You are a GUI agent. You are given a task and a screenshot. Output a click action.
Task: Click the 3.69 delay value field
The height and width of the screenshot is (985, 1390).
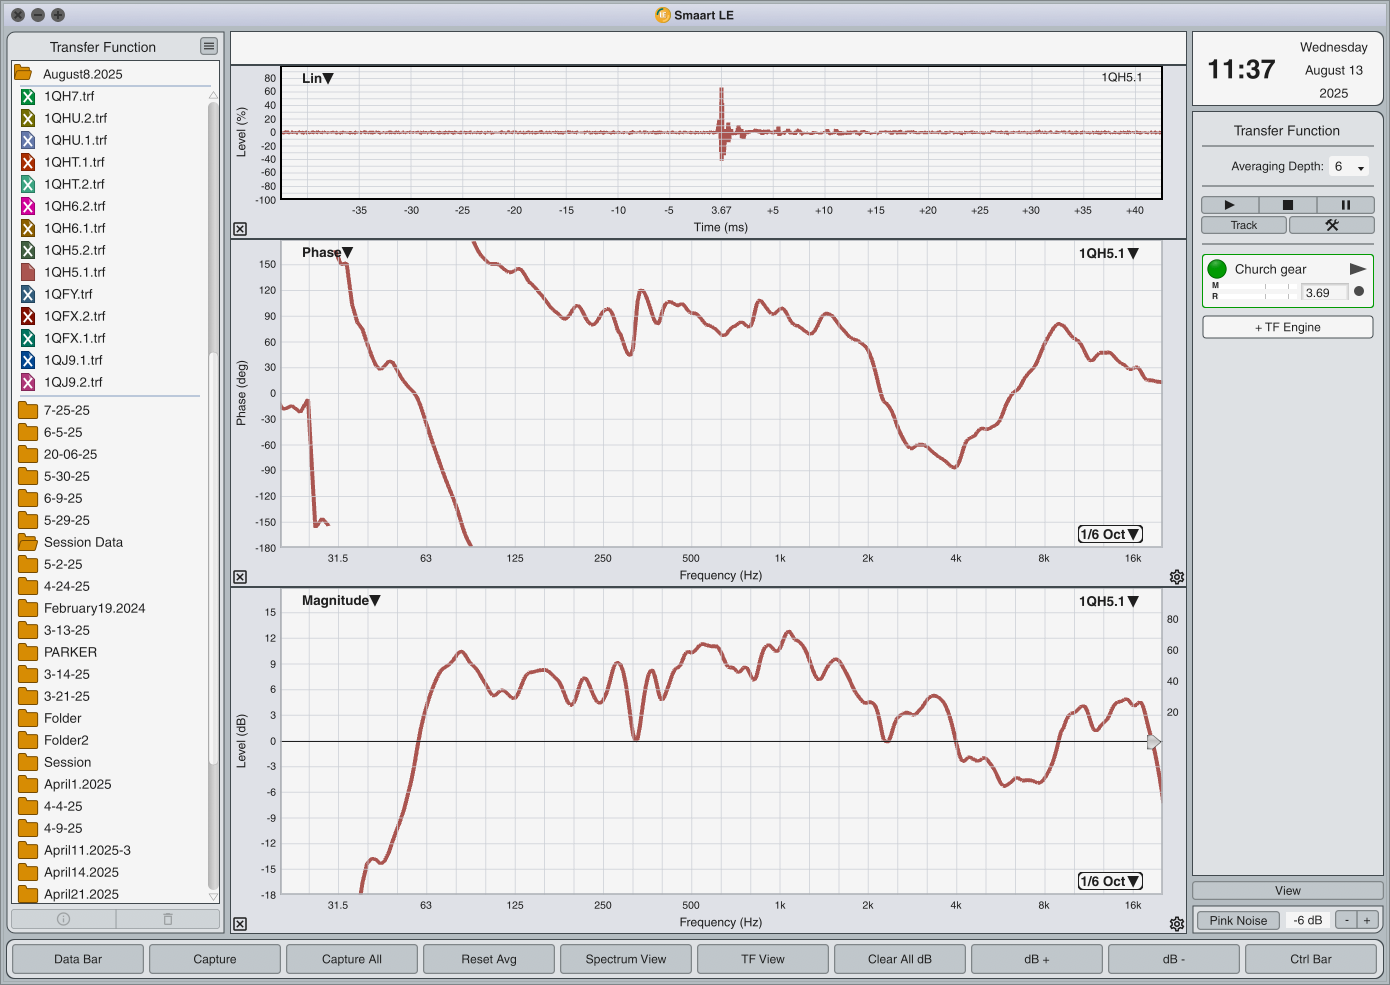pyautogui.click(x=1324, y=293)
